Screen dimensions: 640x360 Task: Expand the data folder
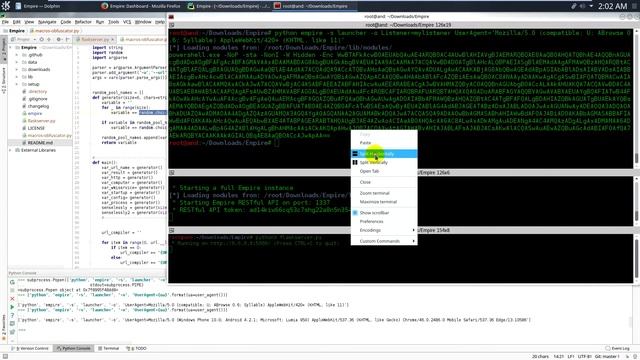click(x=17, y=62)
